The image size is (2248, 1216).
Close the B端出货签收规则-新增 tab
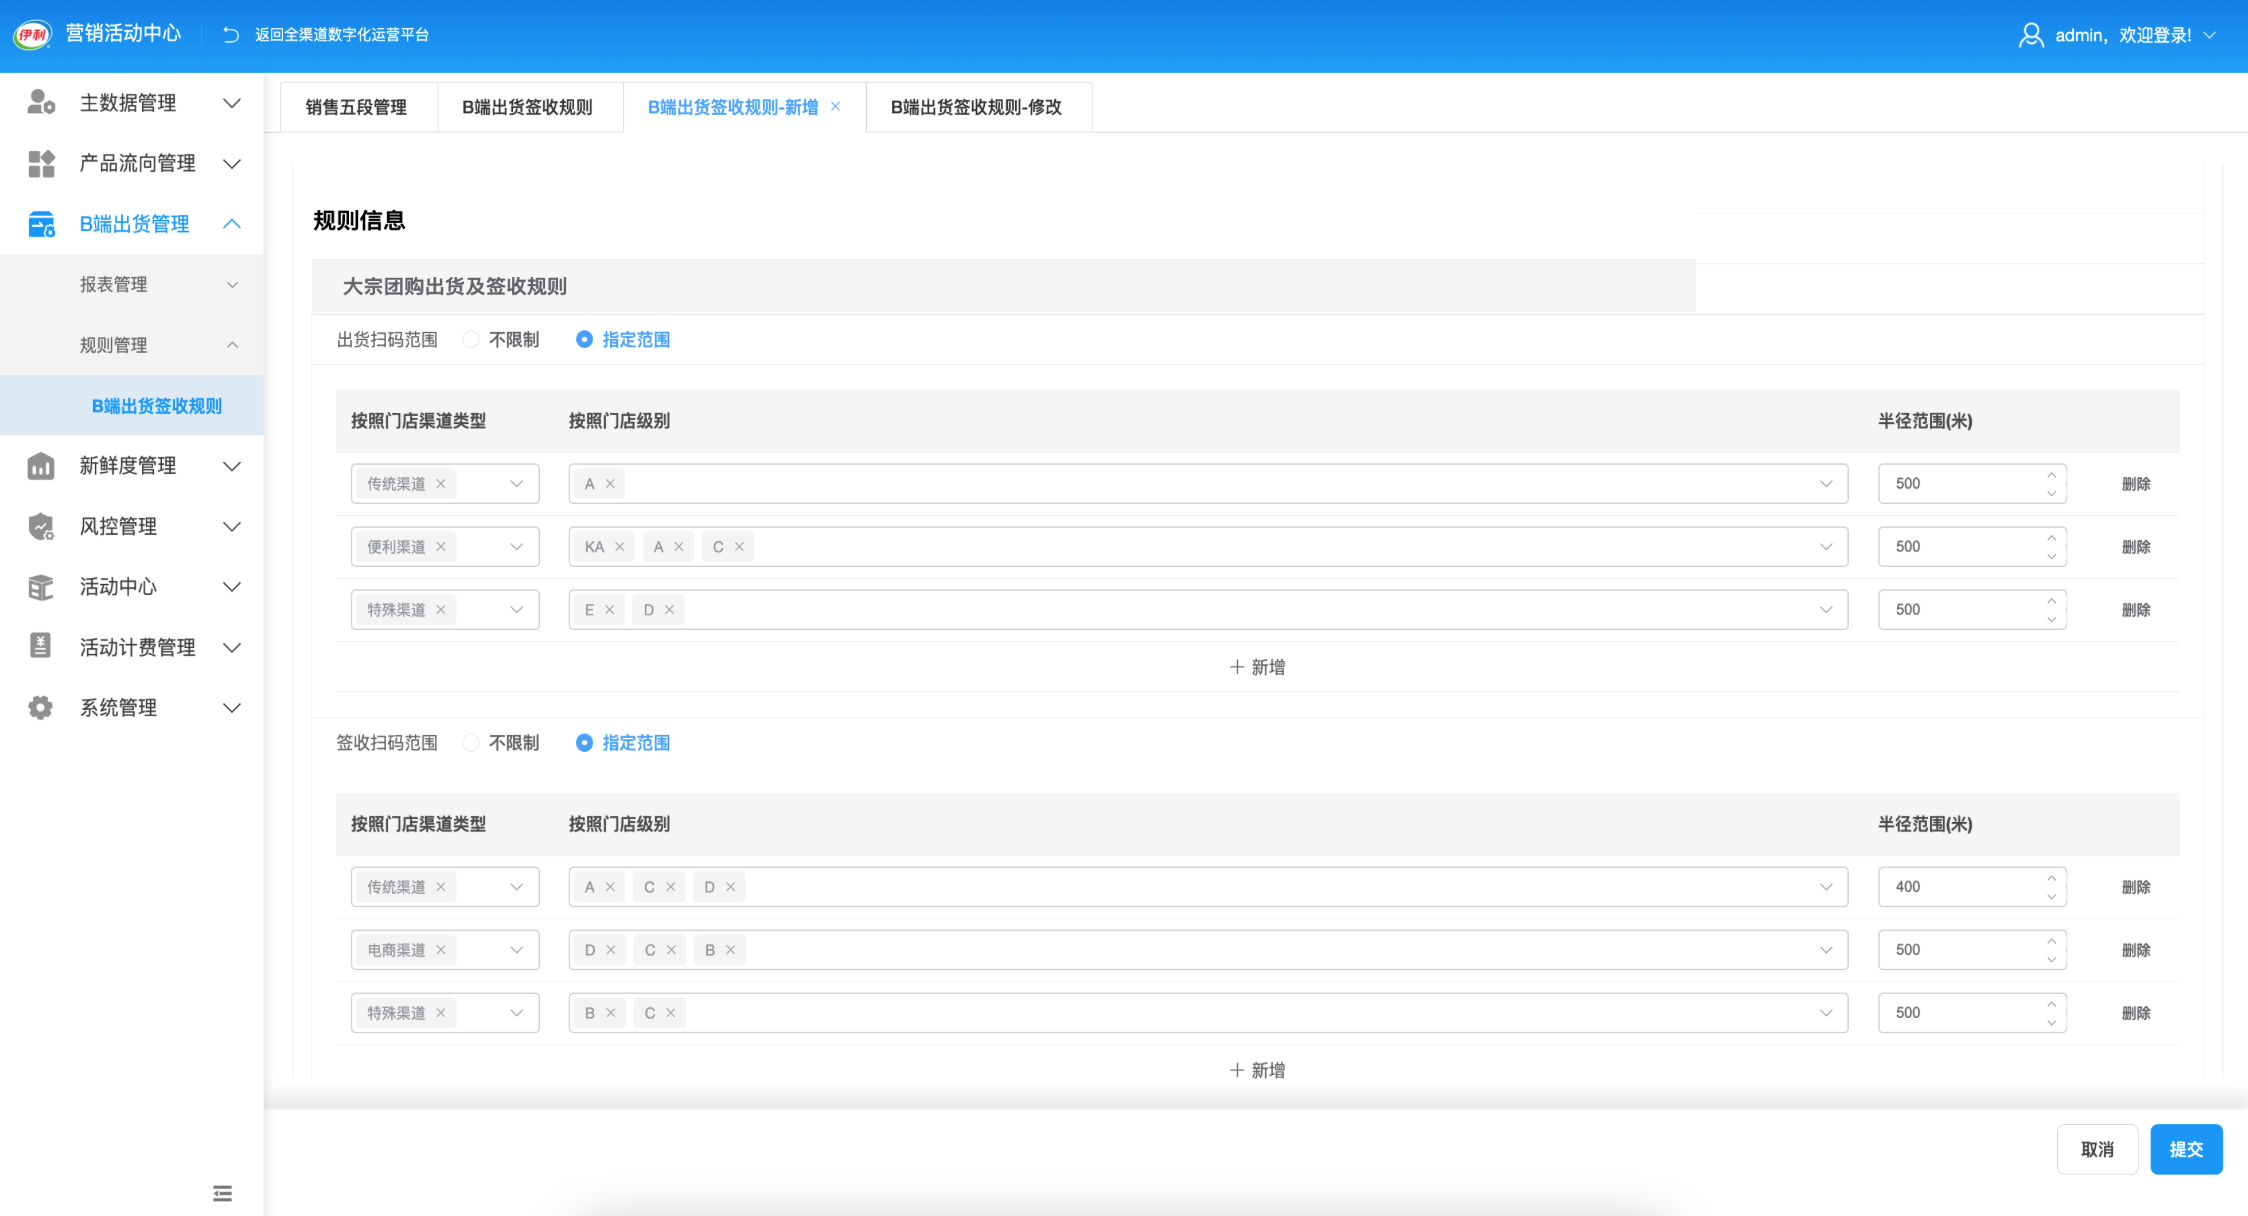tap(835, 106)
